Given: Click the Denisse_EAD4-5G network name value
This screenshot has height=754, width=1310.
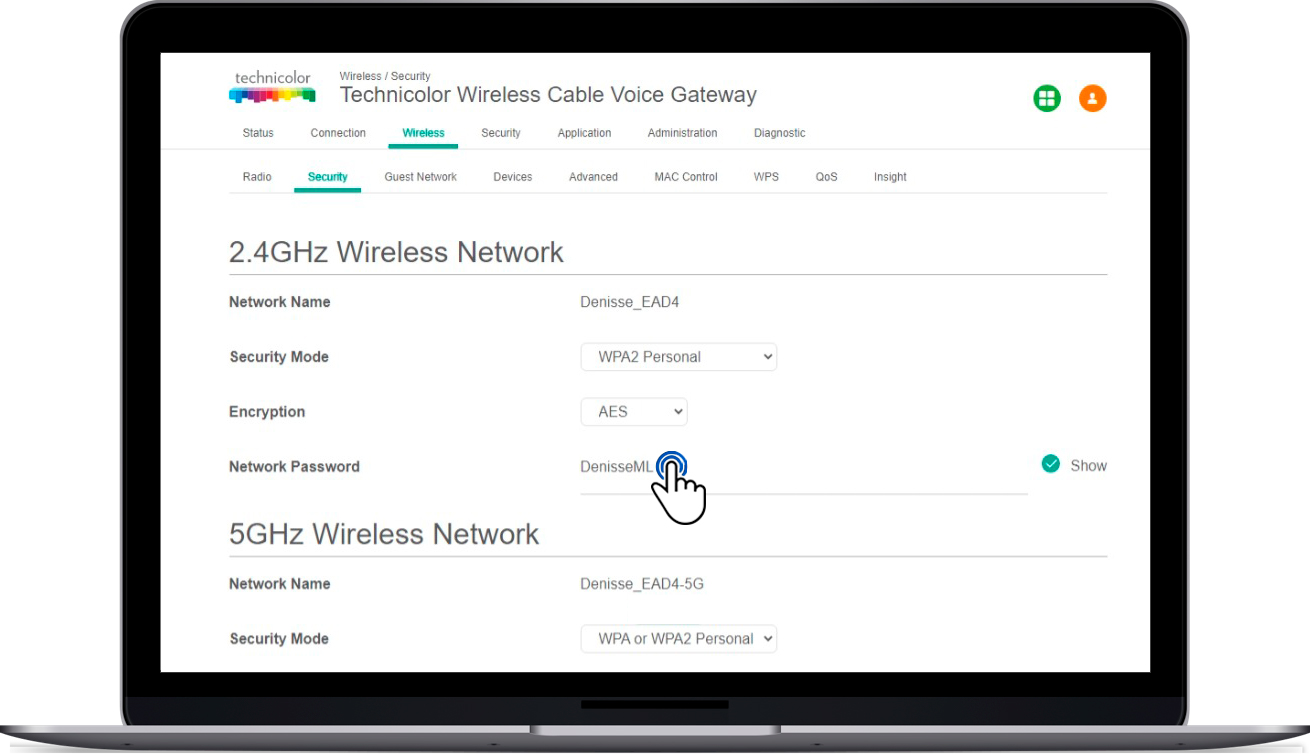Looking at the screenshot, I should (642, 584).
